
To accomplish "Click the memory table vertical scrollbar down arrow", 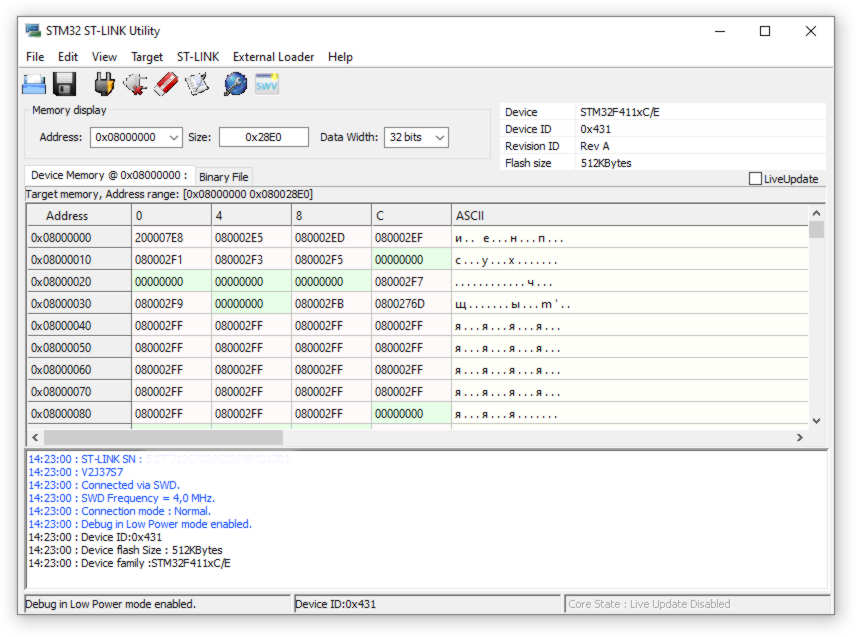I will 817,421.
